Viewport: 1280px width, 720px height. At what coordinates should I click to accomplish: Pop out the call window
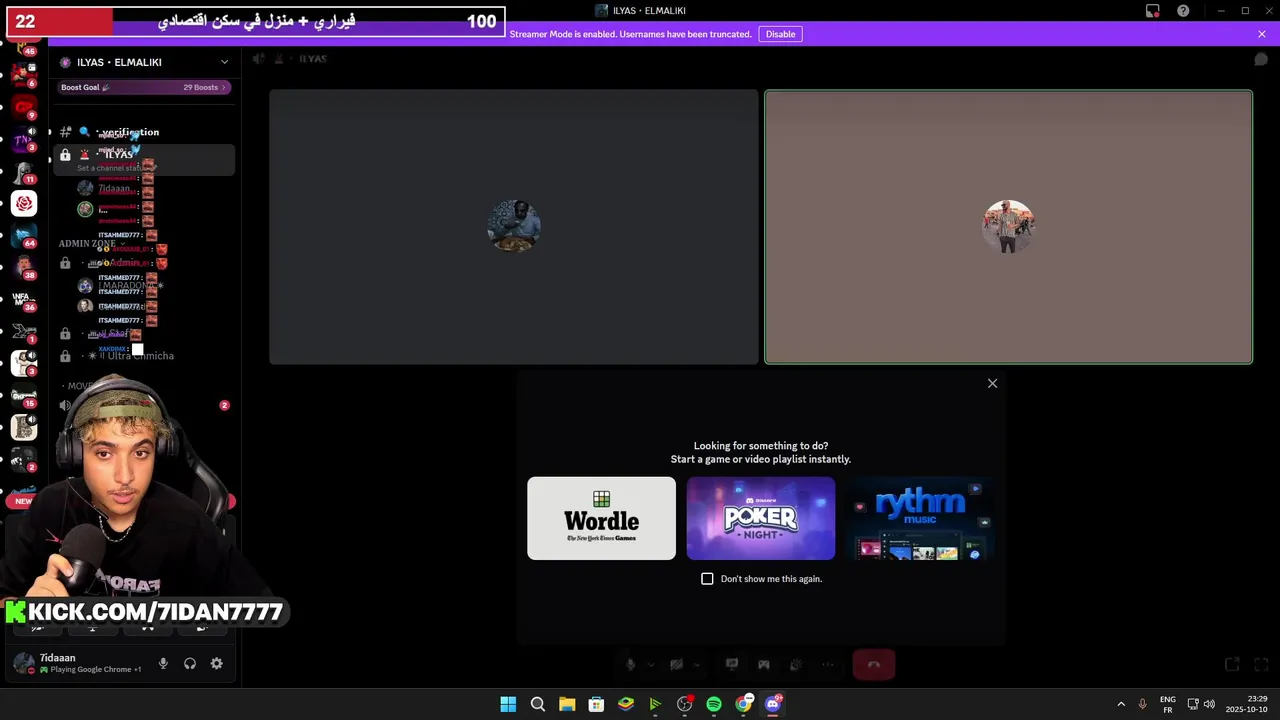pyautogui.click(x=1232, y=664)
